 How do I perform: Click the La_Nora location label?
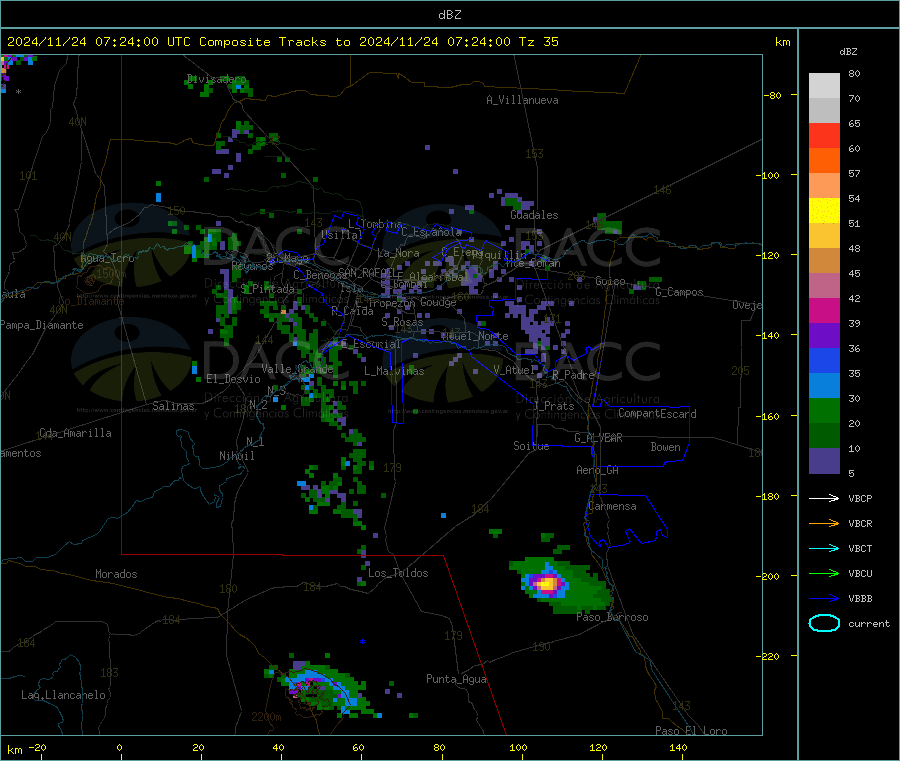point(398,253)
